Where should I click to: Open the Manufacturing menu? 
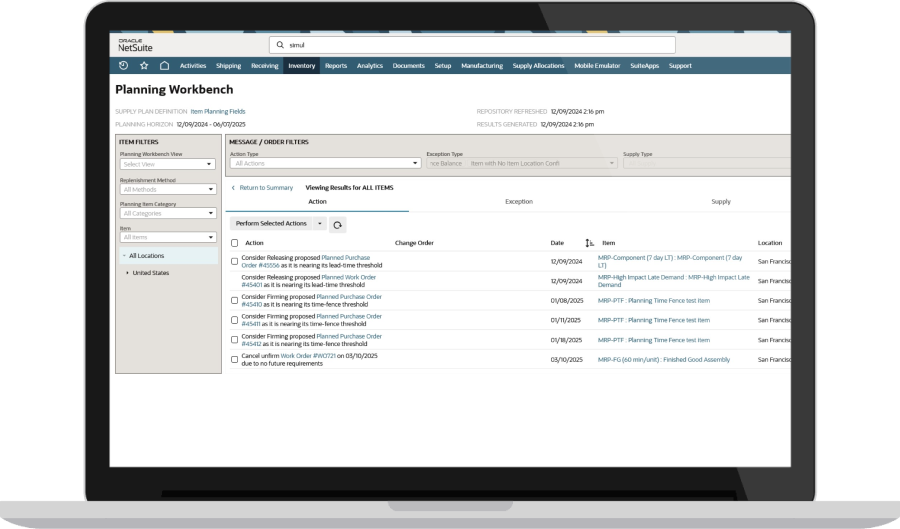pos(482,66)
